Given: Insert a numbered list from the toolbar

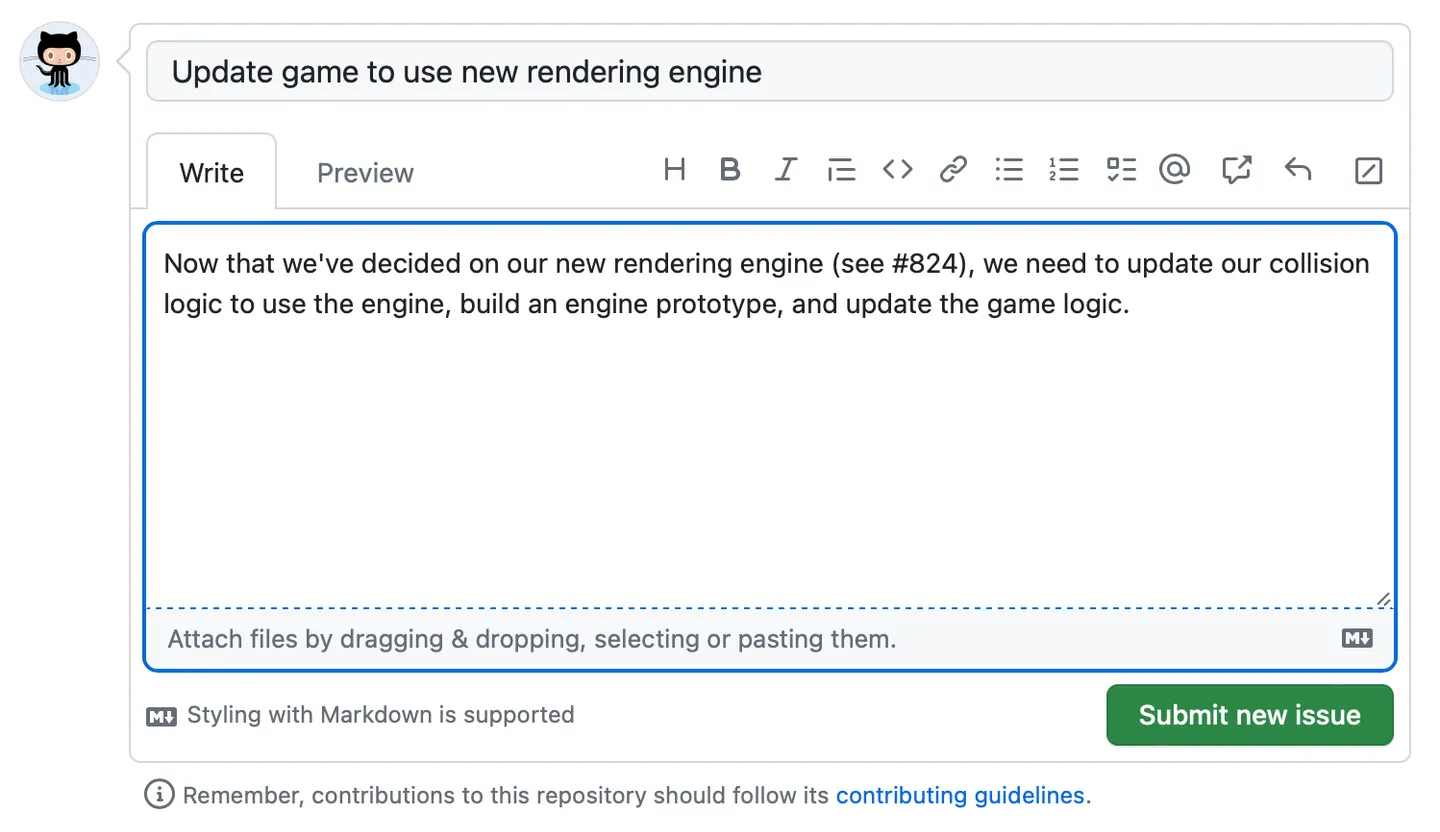Looking at the screenshot, I should coord(1064,170).
